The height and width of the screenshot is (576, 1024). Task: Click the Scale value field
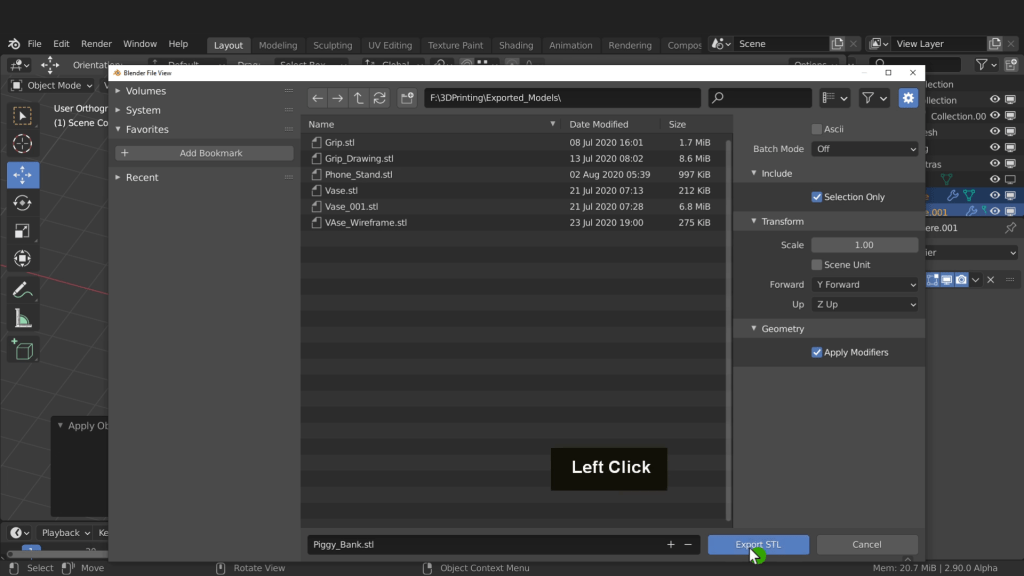coord(864,245)
